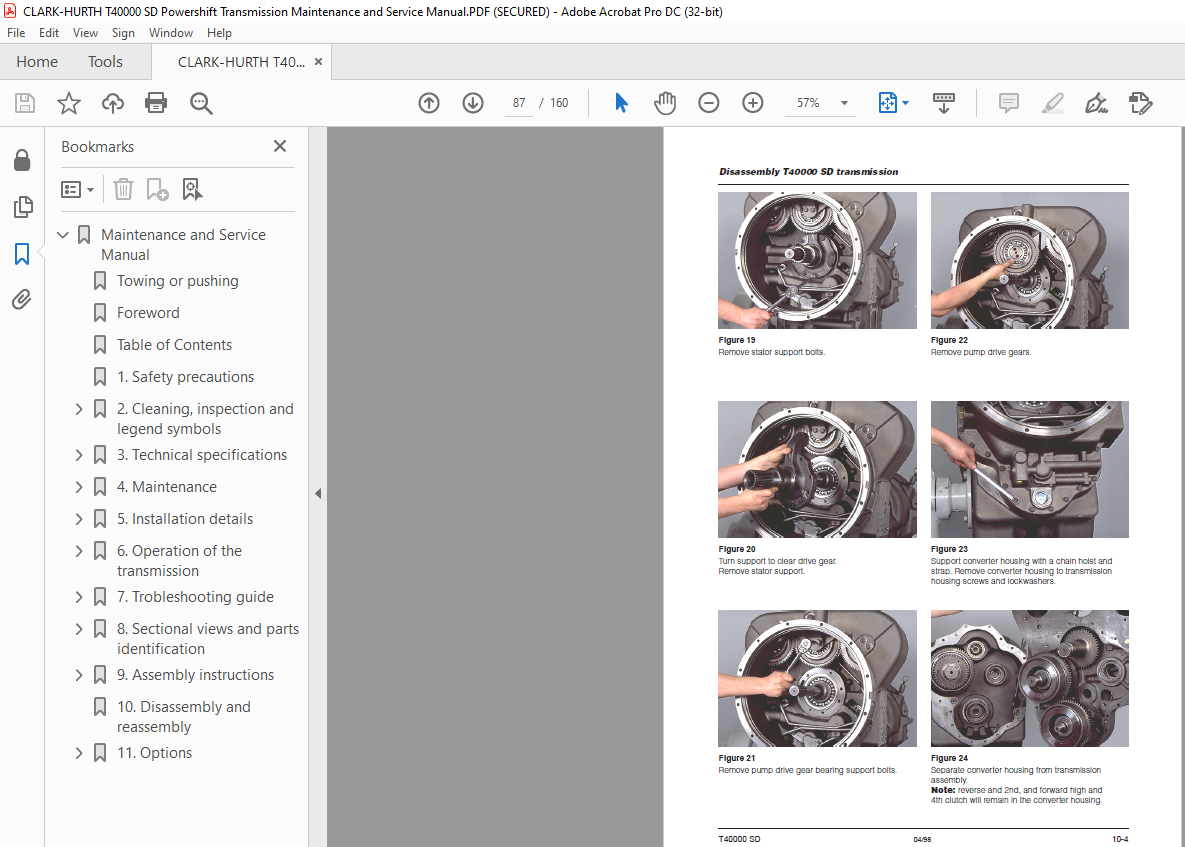Open bookmark options dropdown menu
The image size is (1185, 847).
pyautogui.click(x=77, y=189)
